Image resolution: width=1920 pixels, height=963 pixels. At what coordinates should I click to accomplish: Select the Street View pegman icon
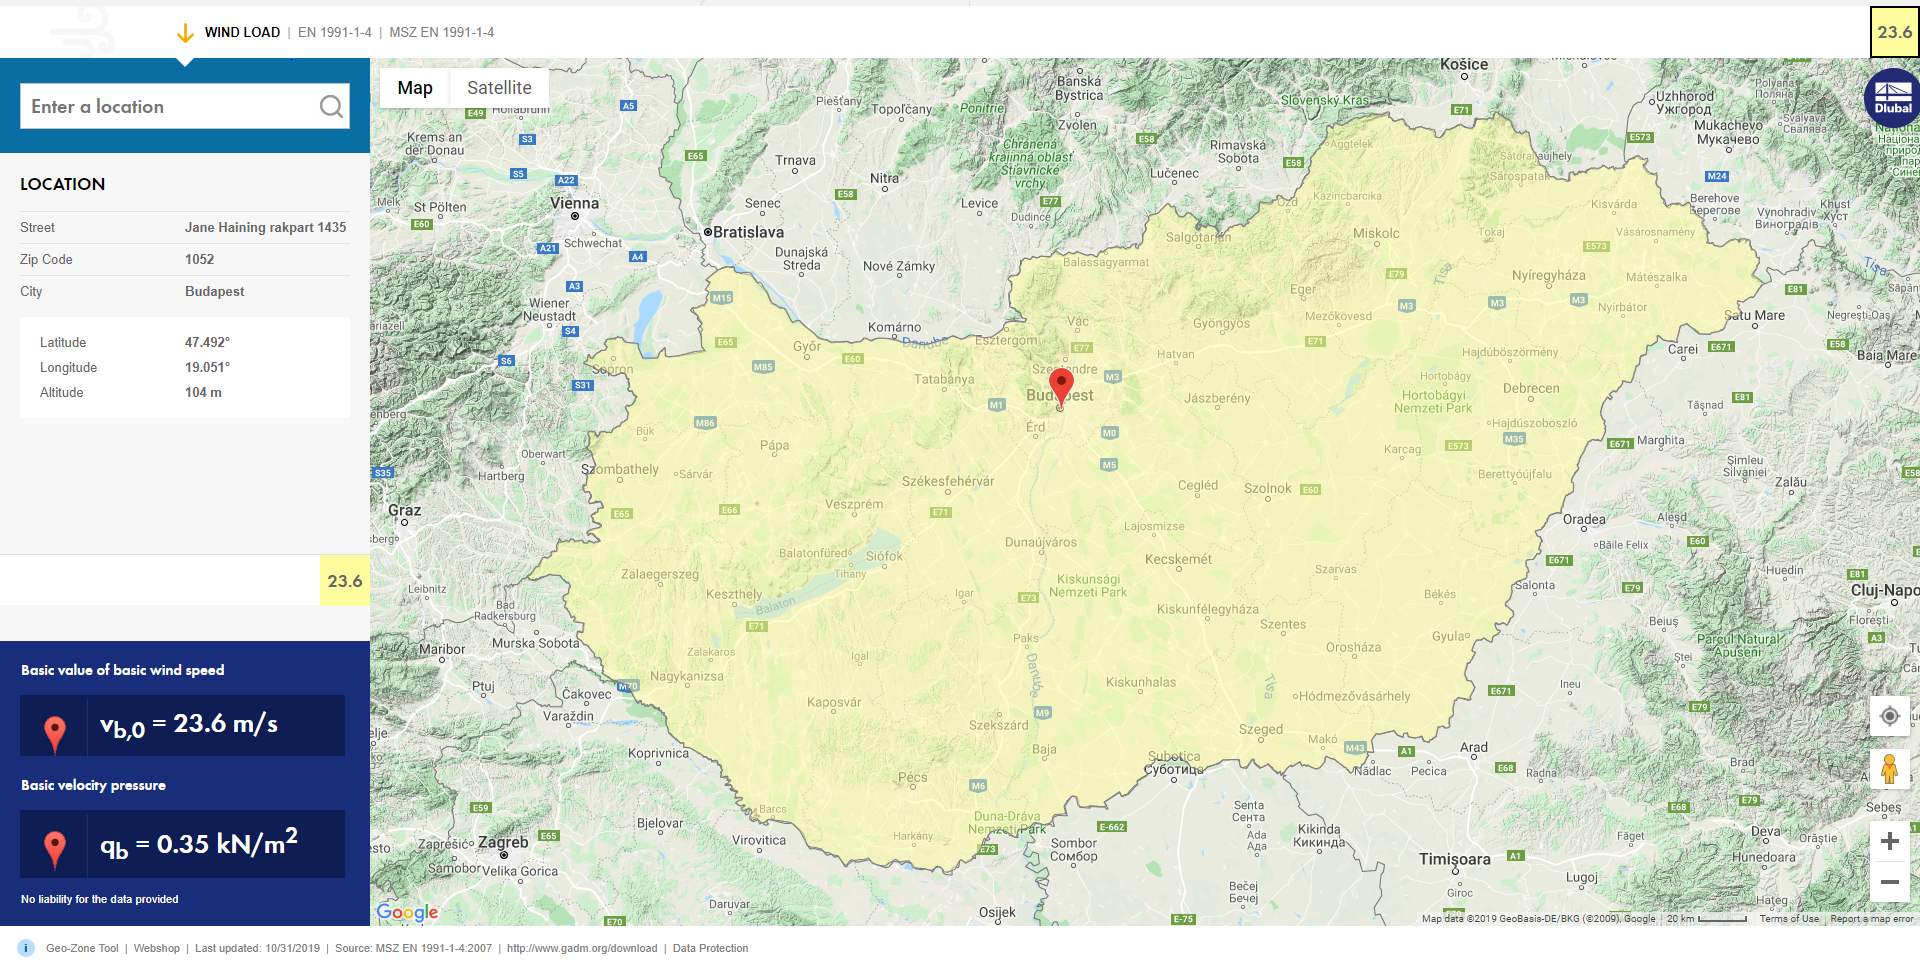pyautogui.click(x=1890, y=768)
